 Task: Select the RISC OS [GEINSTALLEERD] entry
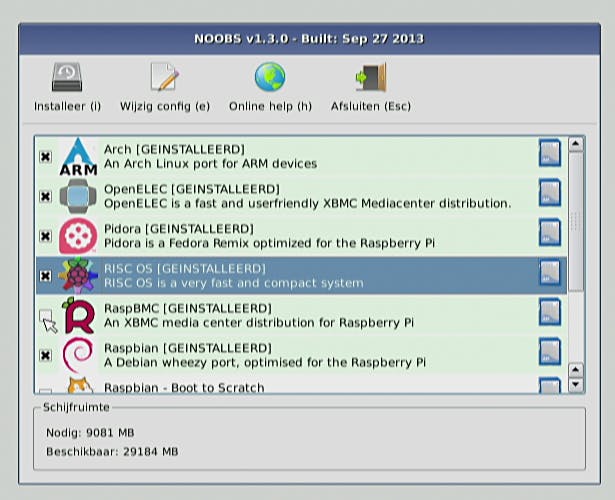tap(301, 276)
